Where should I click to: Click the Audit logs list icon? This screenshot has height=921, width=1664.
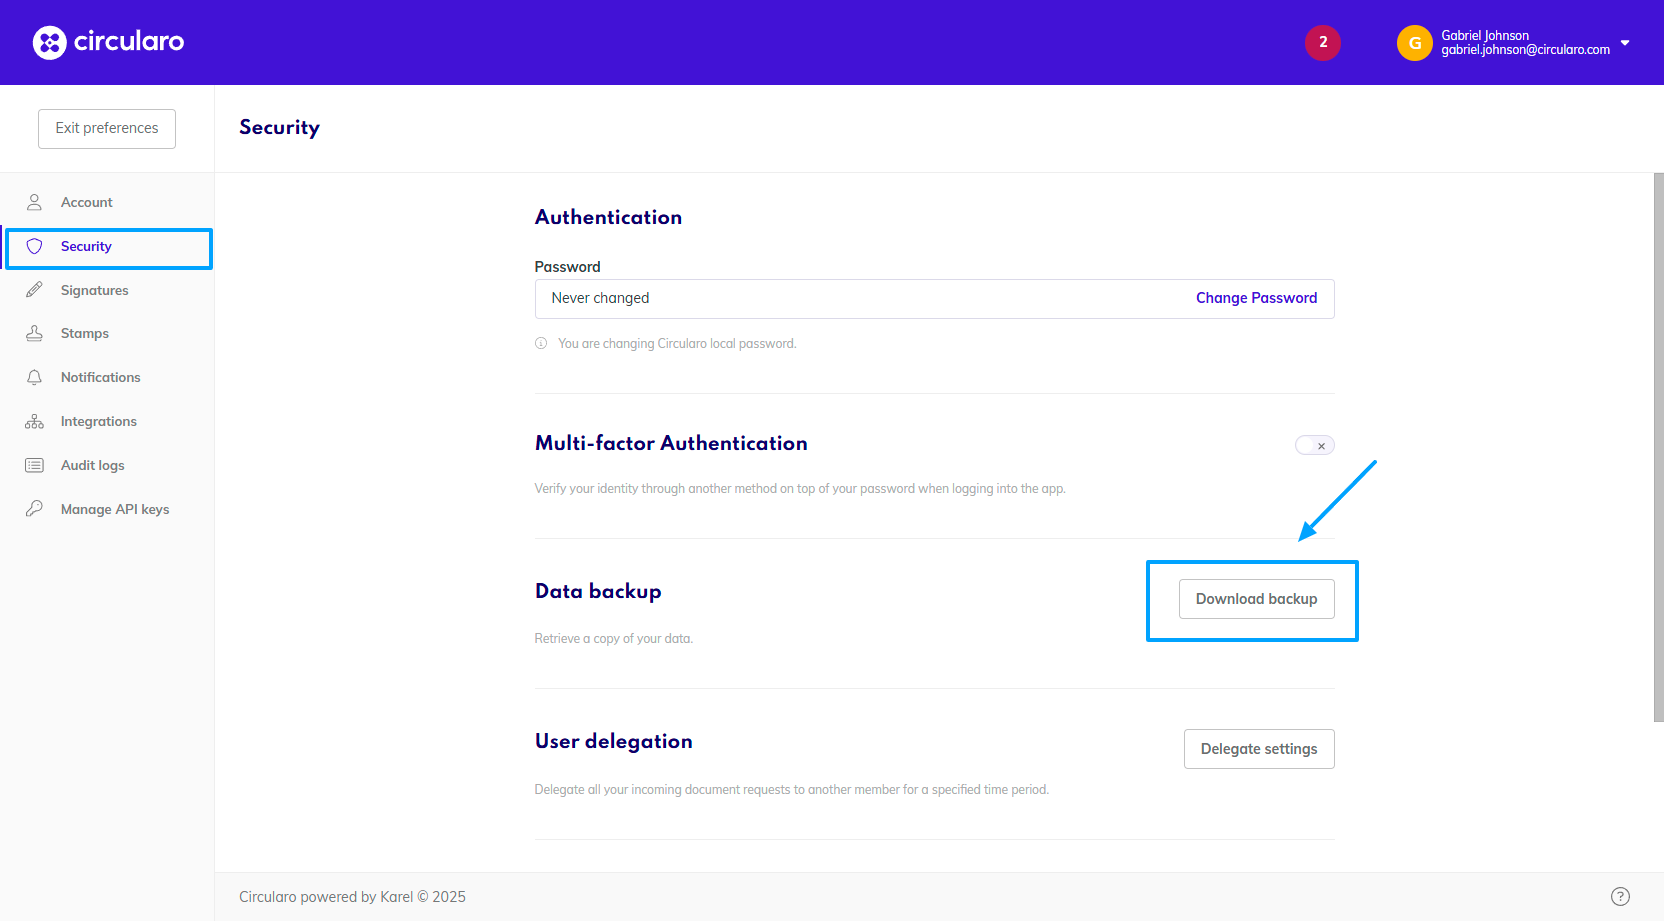pos(34,465)
